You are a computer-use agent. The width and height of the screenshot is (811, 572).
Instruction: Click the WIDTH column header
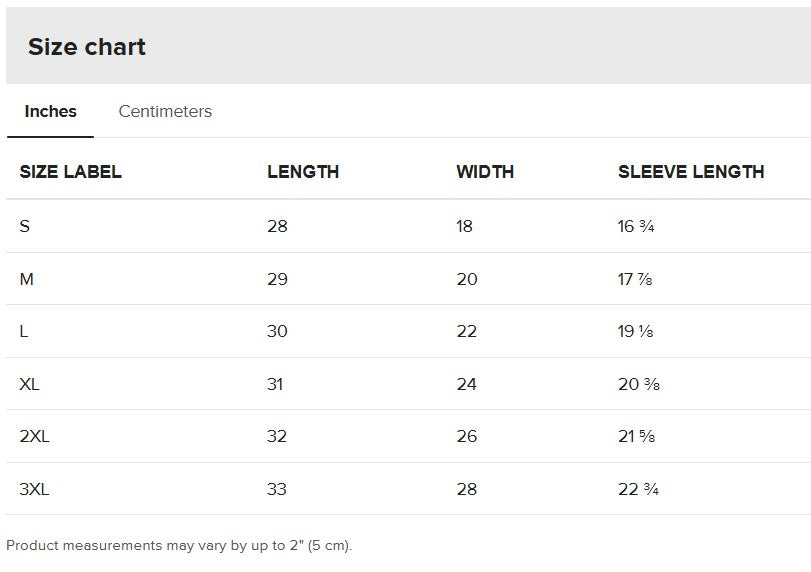pyautogui.click(x=485, y=172)
